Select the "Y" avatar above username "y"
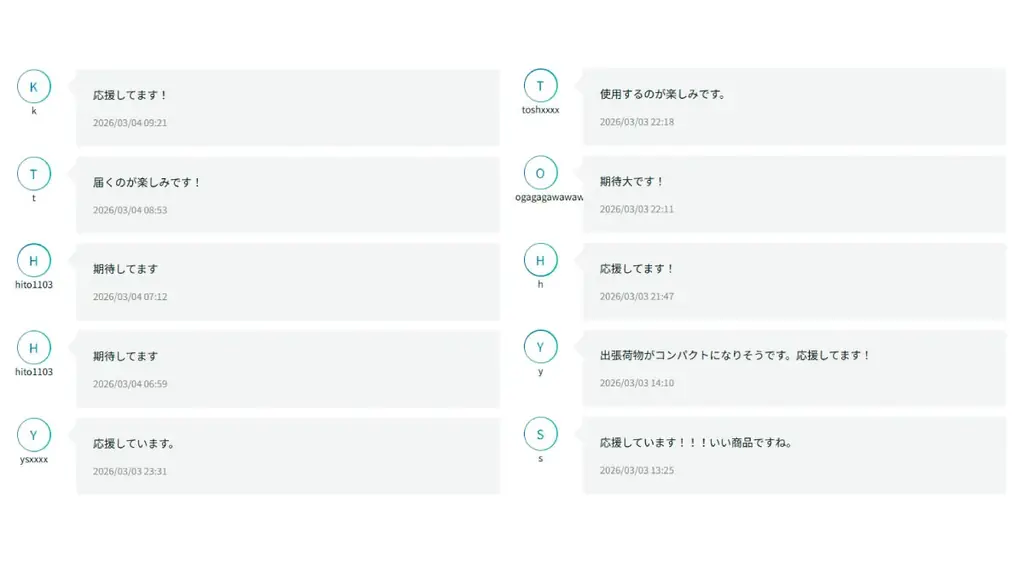Image resolution: width=1024 pixels, height=562 pixels. 540,347
